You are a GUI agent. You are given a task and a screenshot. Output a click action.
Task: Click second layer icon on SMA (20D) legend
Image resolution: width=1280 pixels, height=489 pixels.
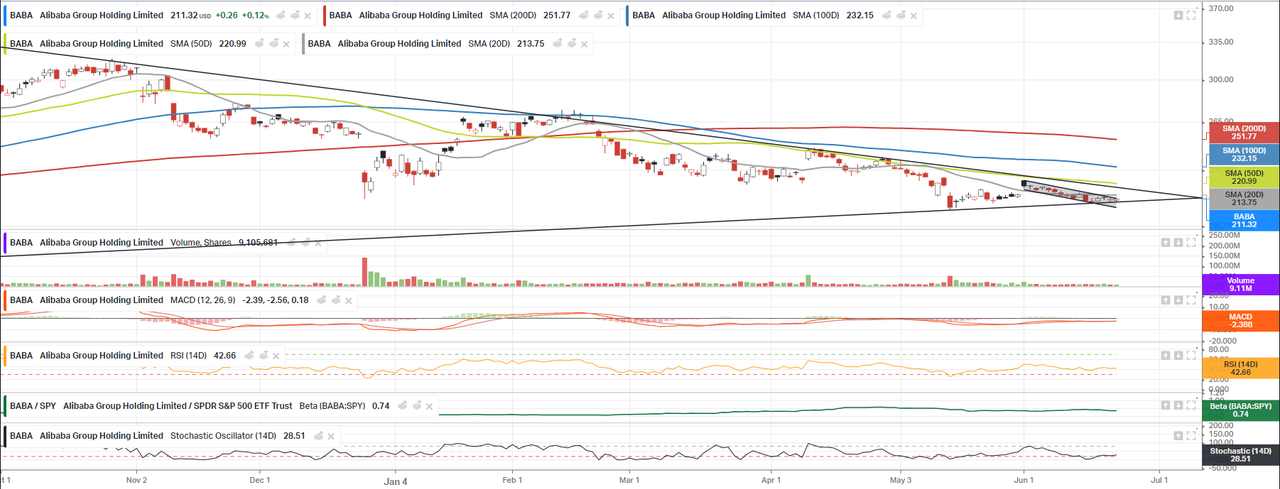pyautogui.click(x=571, y=44)
